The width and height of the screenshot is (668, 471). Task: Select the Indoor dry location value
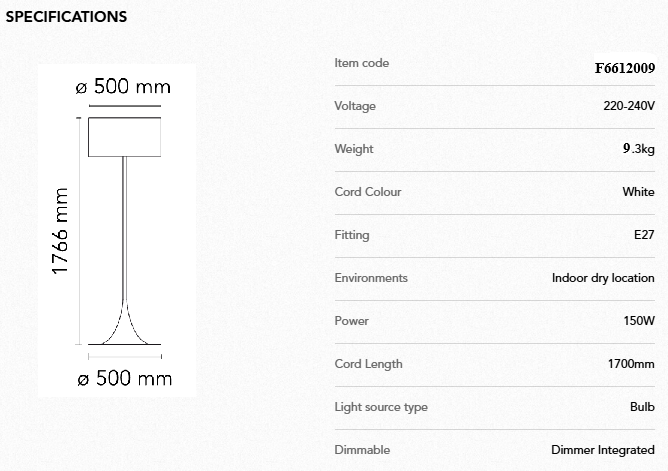point(603,278)
